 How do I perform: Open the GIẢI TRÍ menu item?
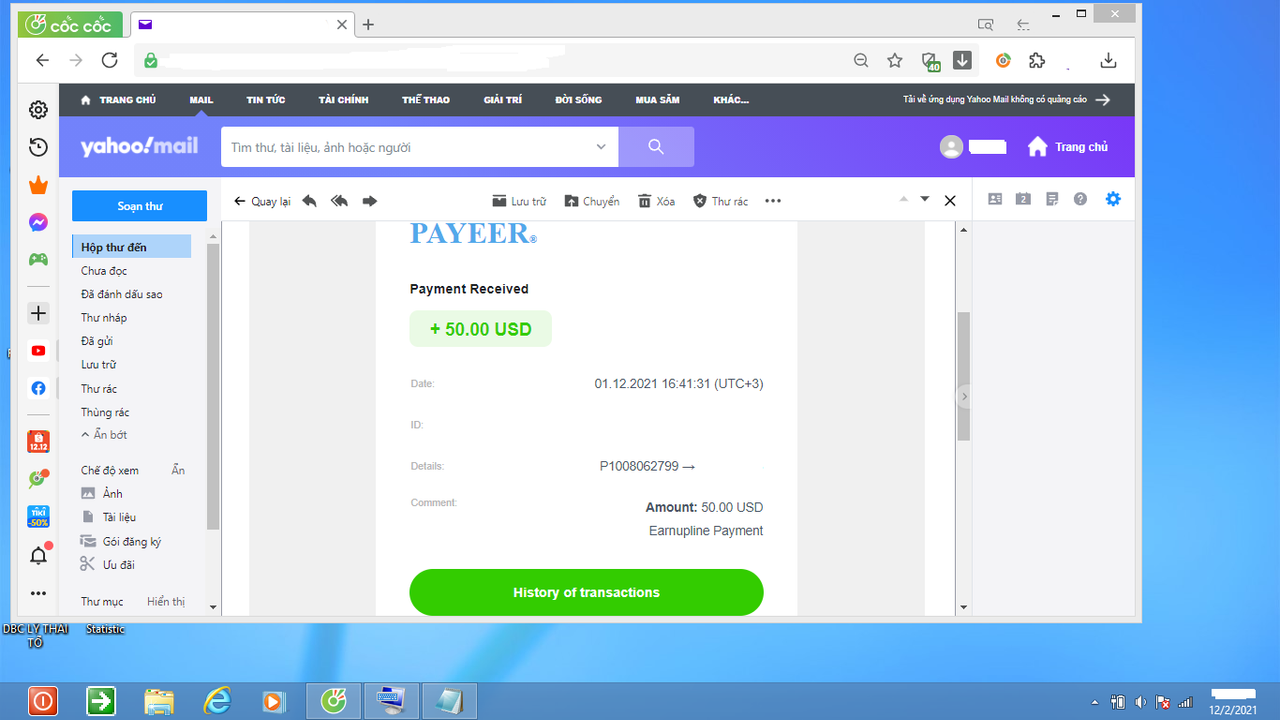[x=503, y=100]
